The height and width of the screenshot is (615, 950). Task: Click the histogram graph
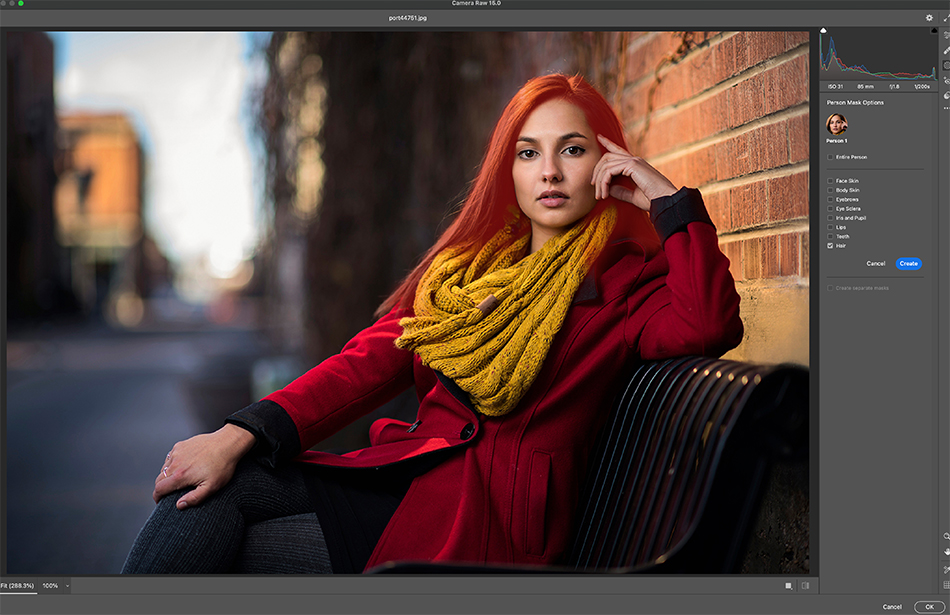[x=878, y=56]
